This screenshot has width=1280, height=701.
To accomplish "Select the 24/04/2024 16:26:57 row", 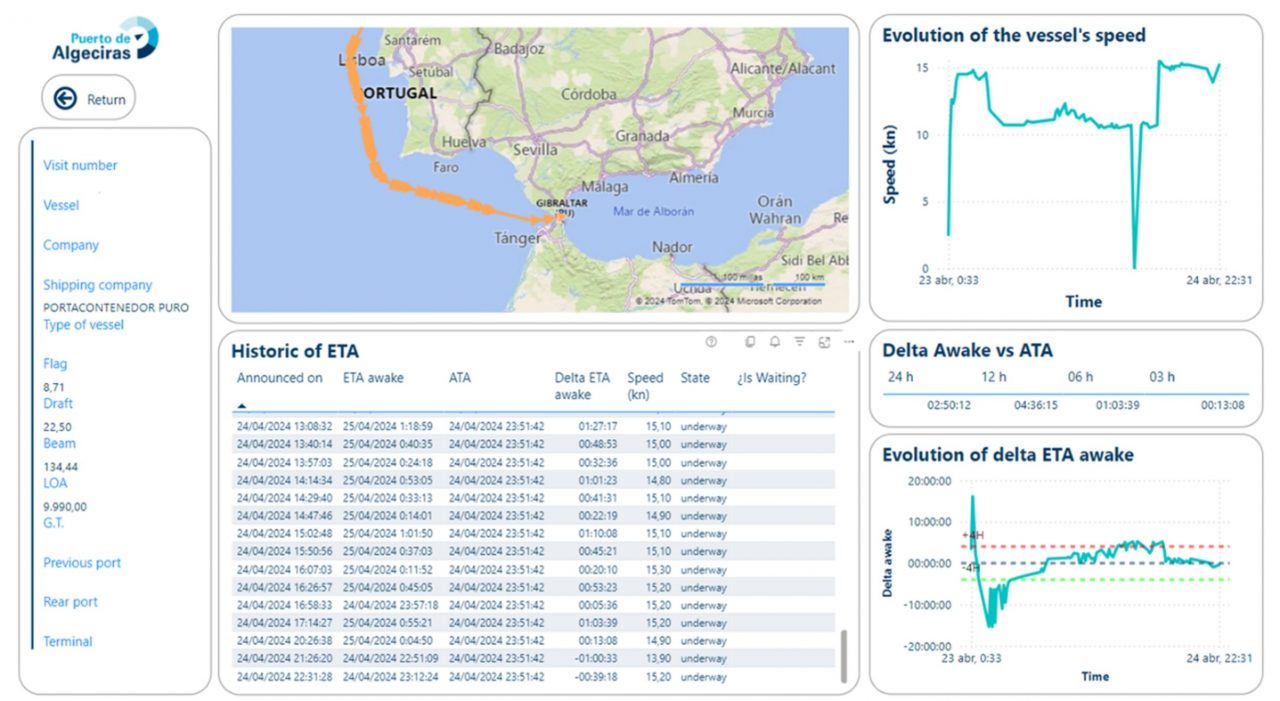I will pos(534,587).
